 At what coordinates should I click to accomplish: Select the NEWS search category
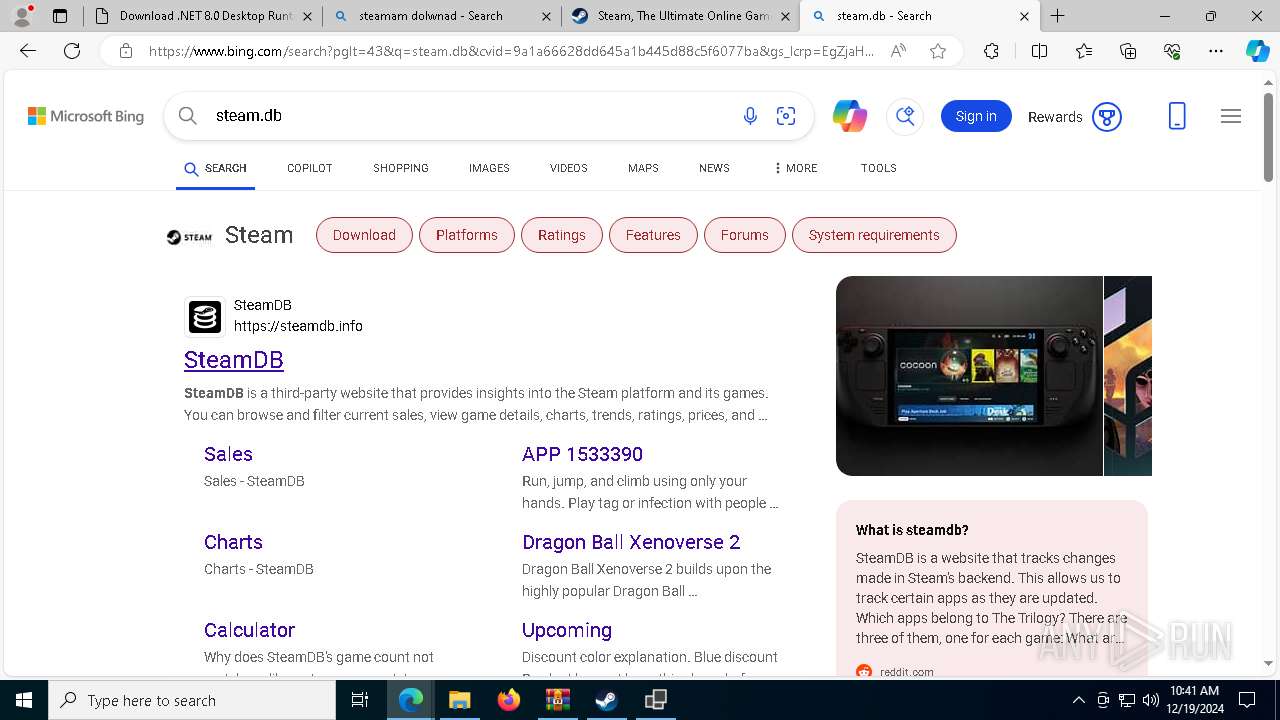tap(714, 168)
